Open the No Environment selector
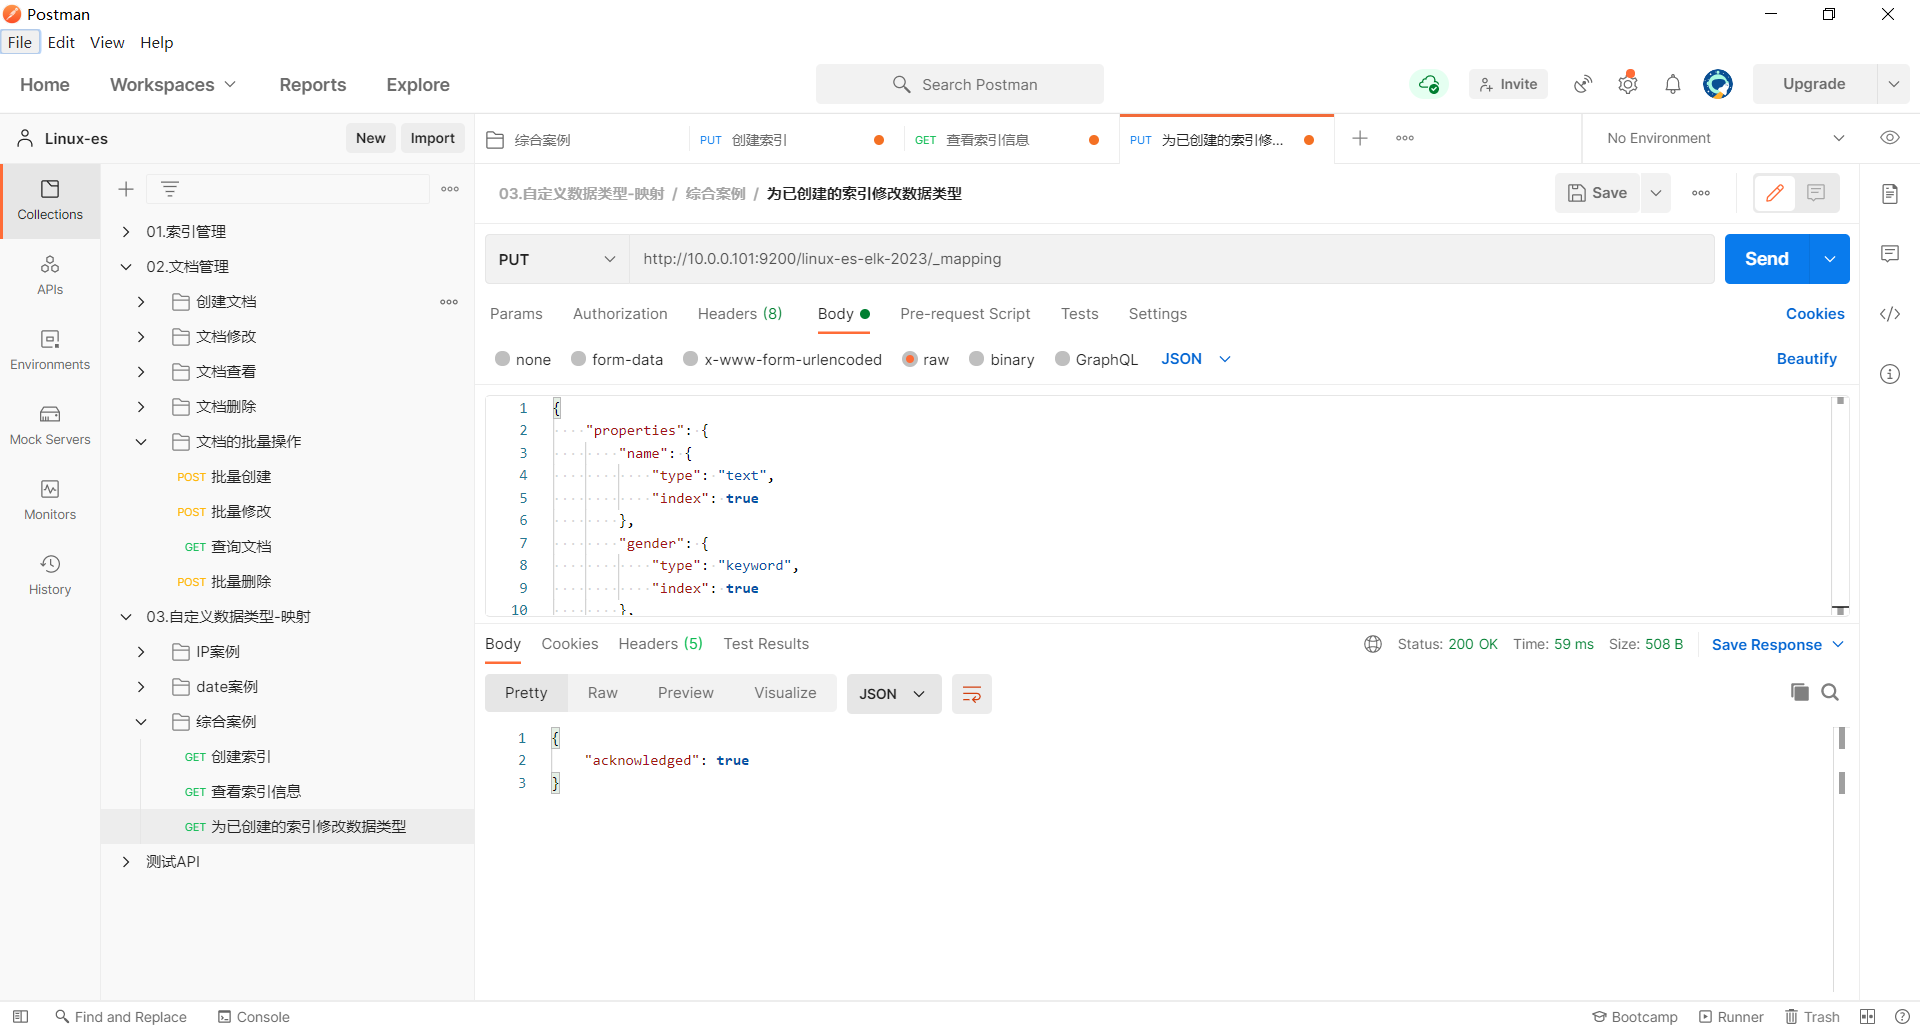The width and height of the screenshot is (1920, 1030). point(1725,138)
